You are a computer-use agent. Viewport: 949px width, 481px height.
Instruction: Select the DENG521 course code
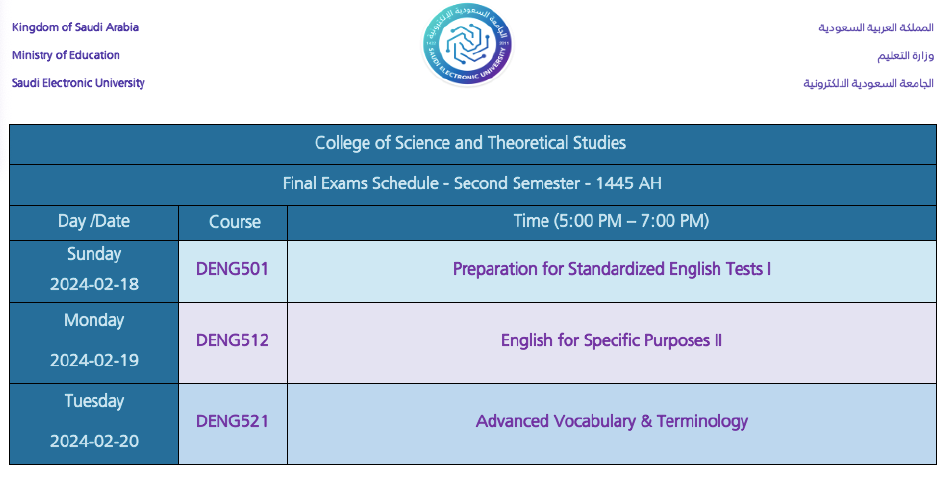232,422
